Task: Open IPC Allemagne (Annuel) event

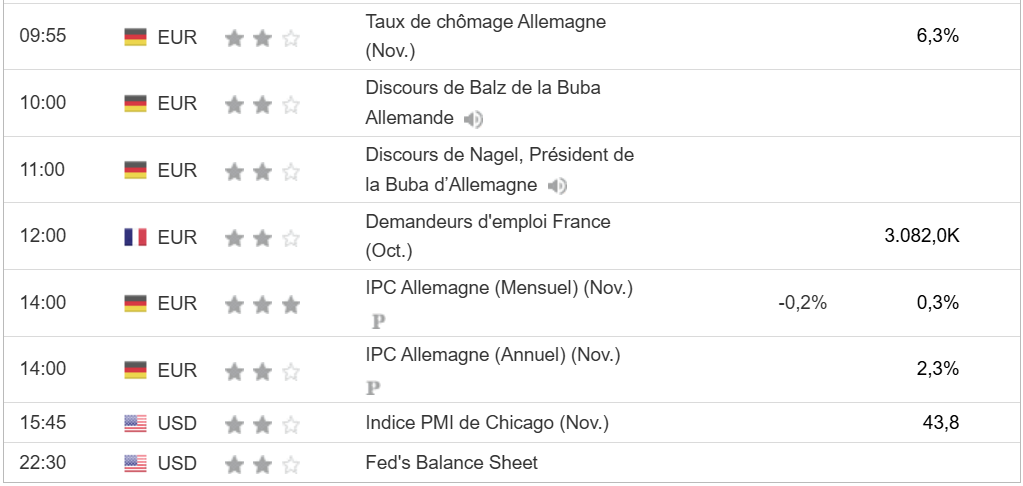Action: click(492, 354)
